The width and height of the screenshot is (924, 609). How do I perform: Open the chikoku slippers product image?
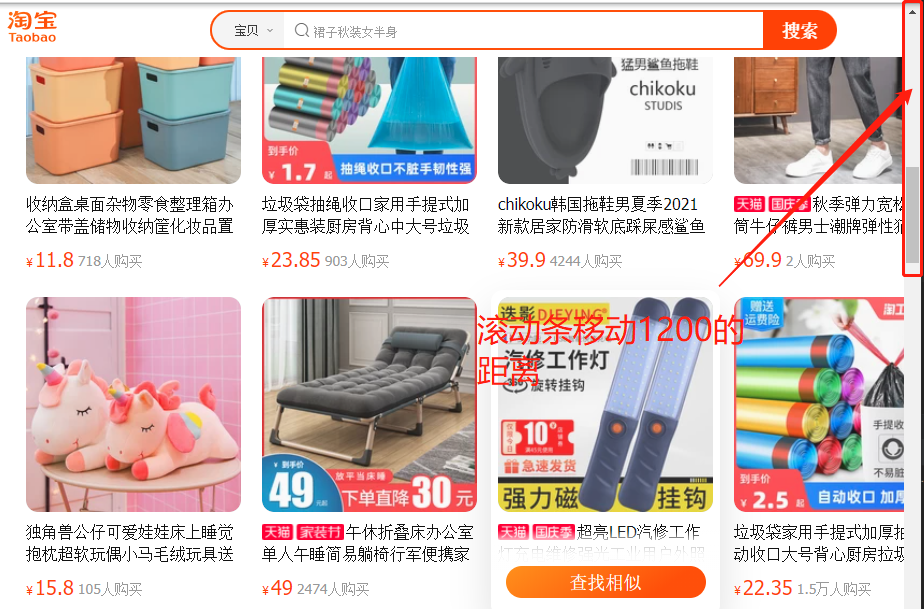pyautogui.click(x=605, y=120)
